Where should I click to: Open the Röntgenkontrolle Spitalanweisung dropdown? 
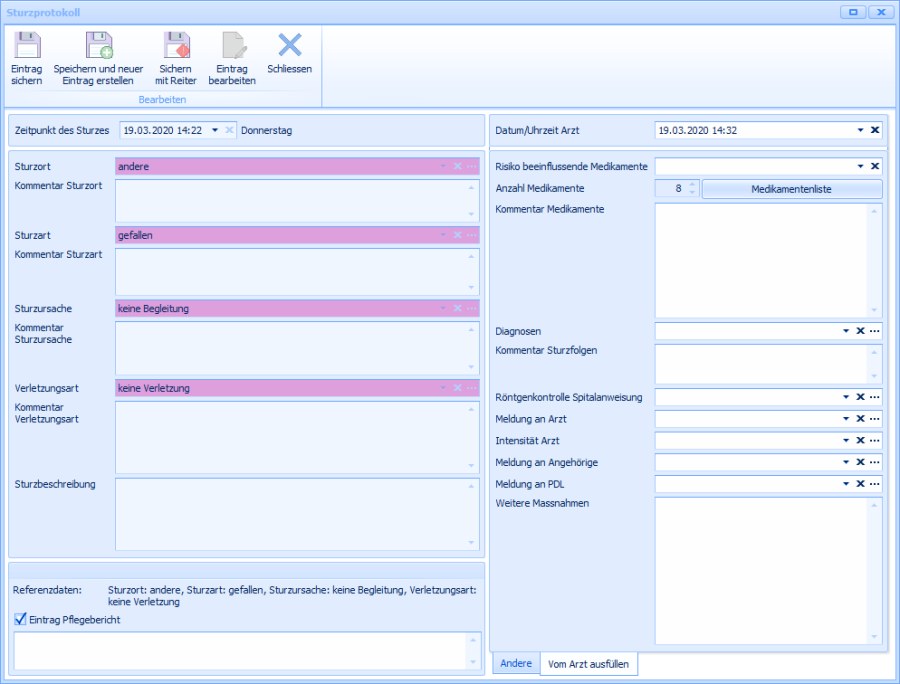point(846,397)
